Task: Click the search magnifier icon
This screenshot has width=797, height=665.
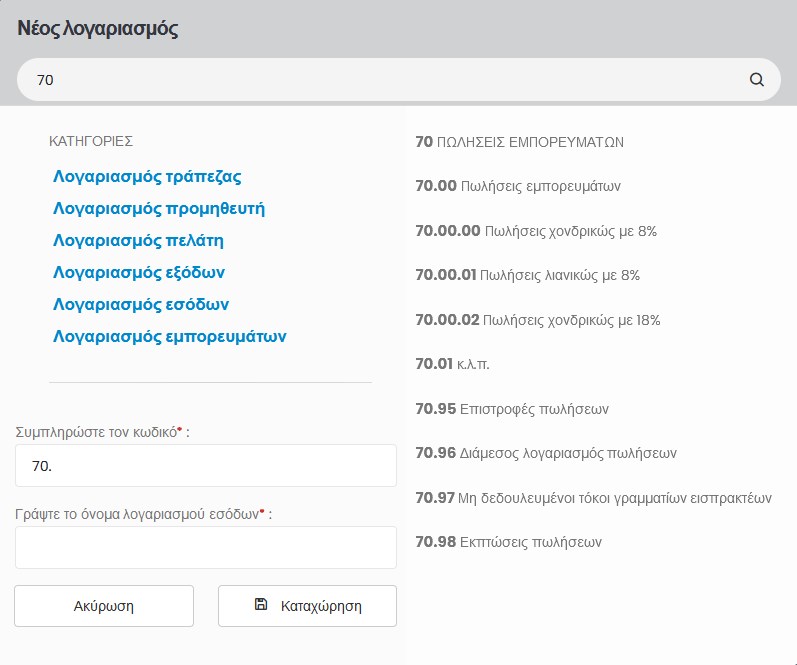Action: pyautogui.click(x=756, y=80)
